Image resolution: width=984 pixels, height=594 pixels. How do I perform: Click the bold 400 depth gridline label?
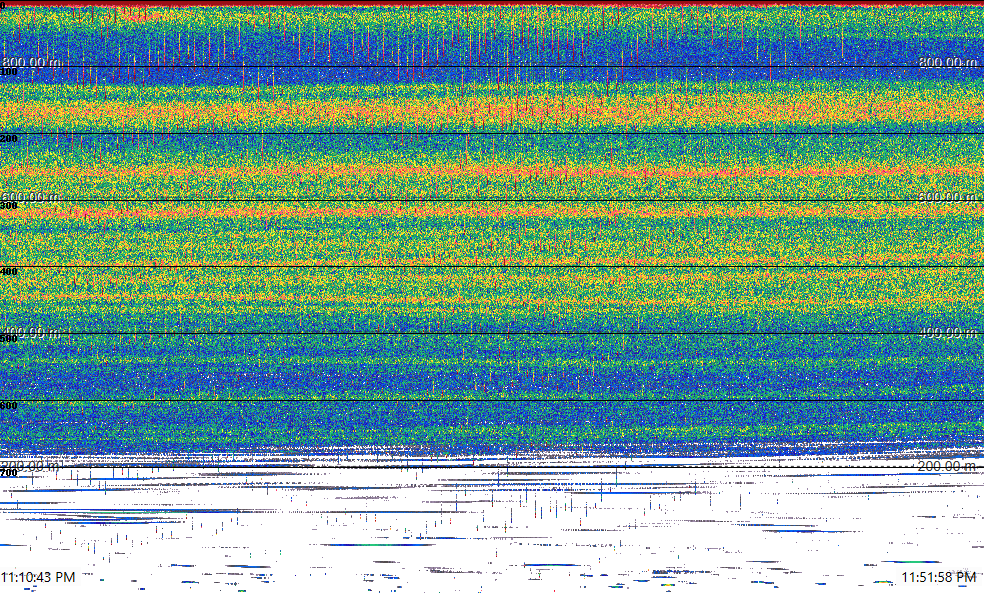point(9,272)
